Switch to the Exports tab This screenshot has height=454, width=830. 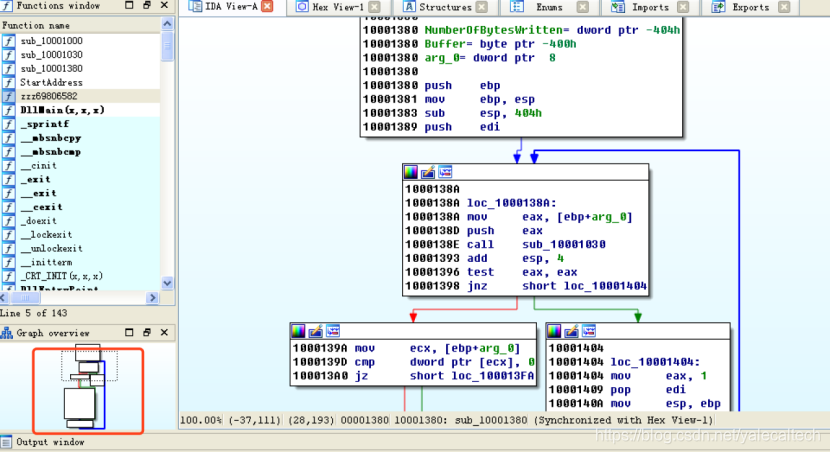[750, 7]
